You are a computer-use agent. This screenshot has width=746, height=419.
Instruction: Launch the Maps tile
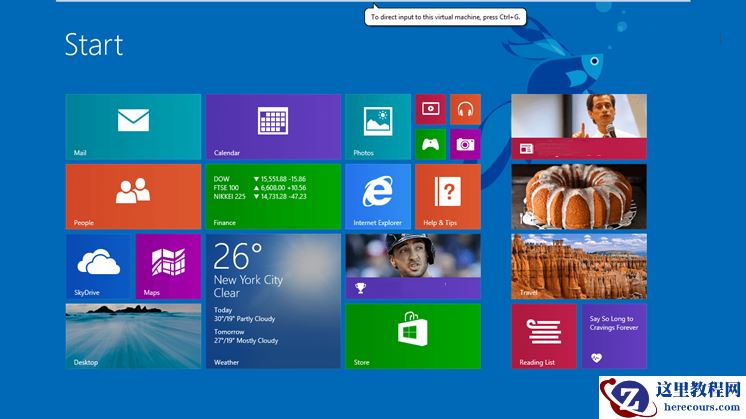[168, 266]
